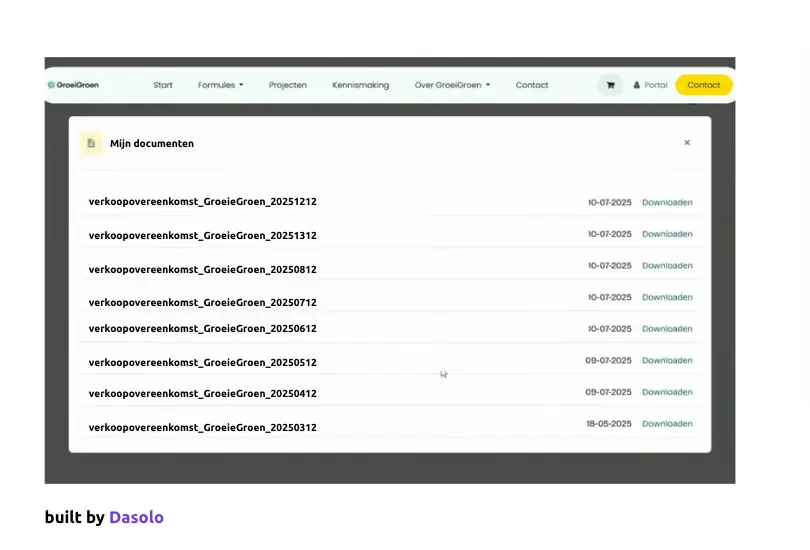The width and height of the screenshot is (810, 550).
Task: Close the Mijn documenten dialog
Action: tap(687, 143)
